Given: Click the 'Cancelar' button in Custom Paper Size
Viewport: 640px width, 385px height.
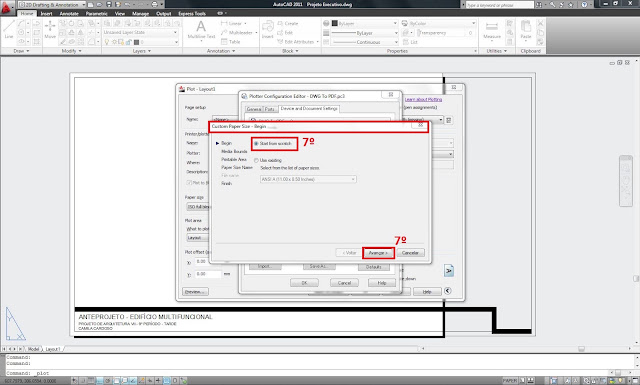Looking at the screenshot, I should (410, 253).
